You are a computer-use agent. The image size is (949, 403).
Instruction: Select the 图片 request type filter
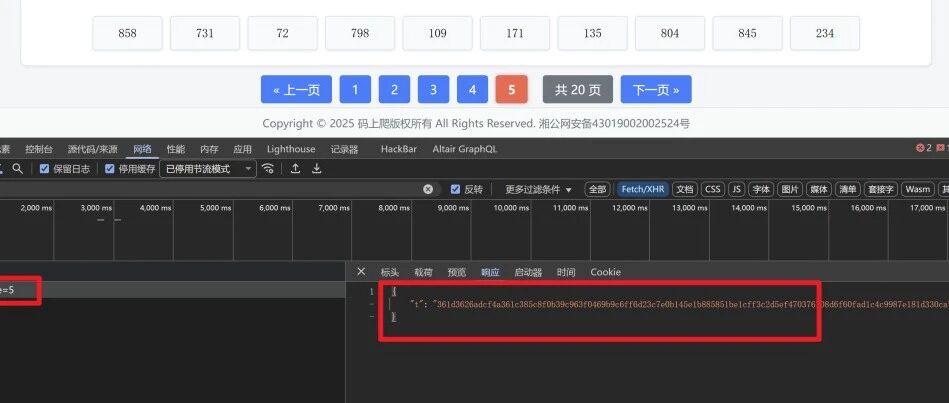[790, 189]
